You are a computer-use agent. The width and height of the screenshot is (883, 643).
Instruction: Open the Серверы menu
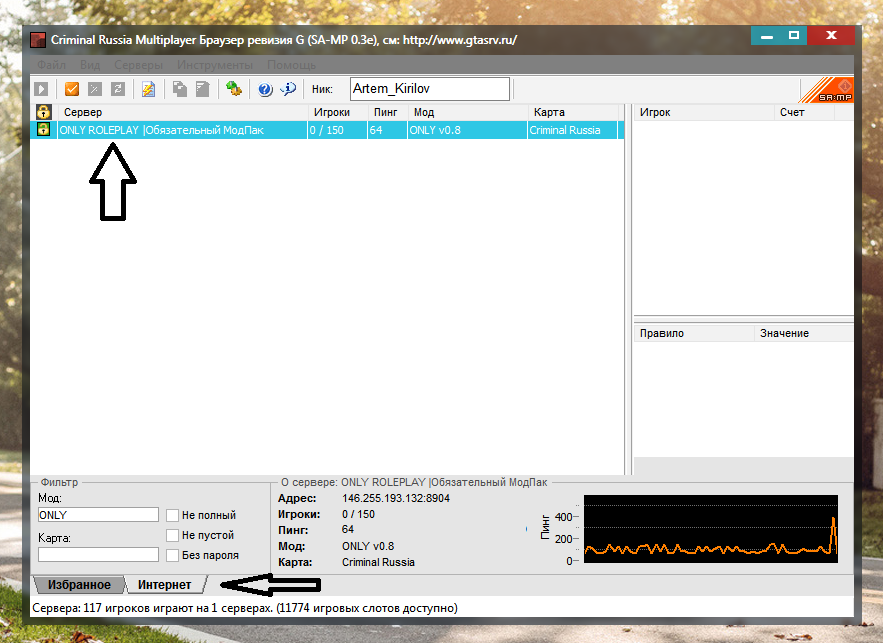tap(138, 65)
